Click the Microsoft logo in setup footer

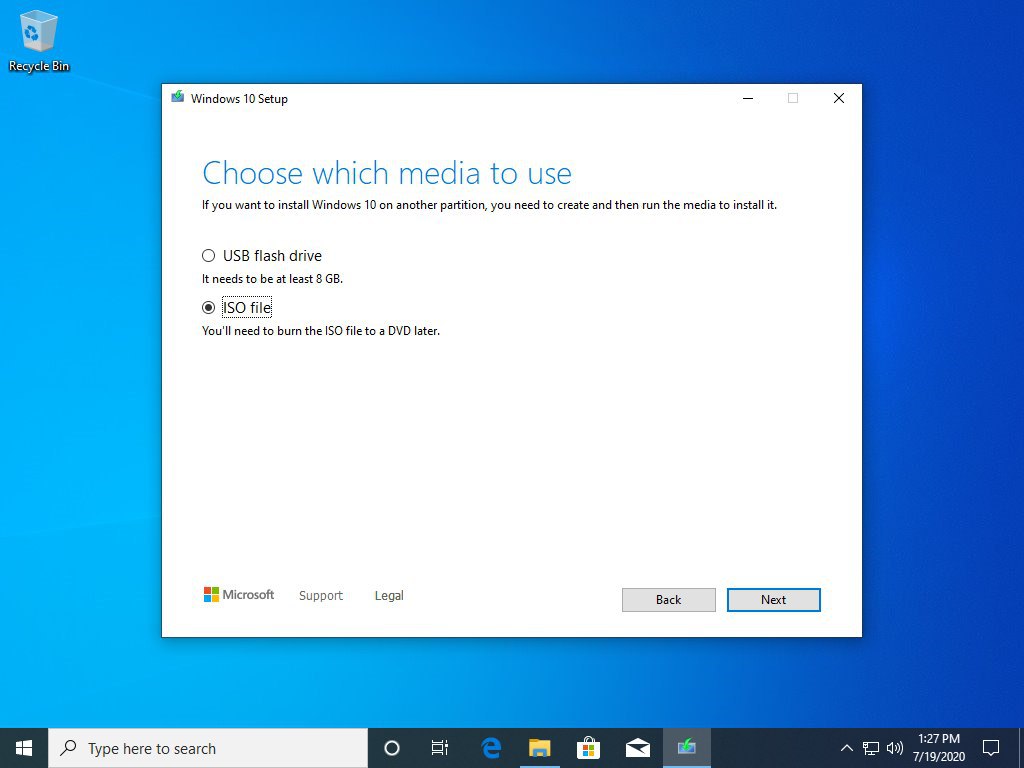(x=238, y=594)
